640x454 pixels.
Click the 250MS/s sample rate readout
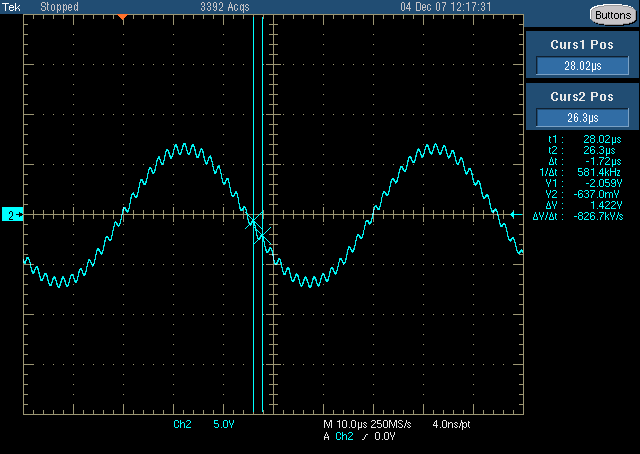coord(392,425)
